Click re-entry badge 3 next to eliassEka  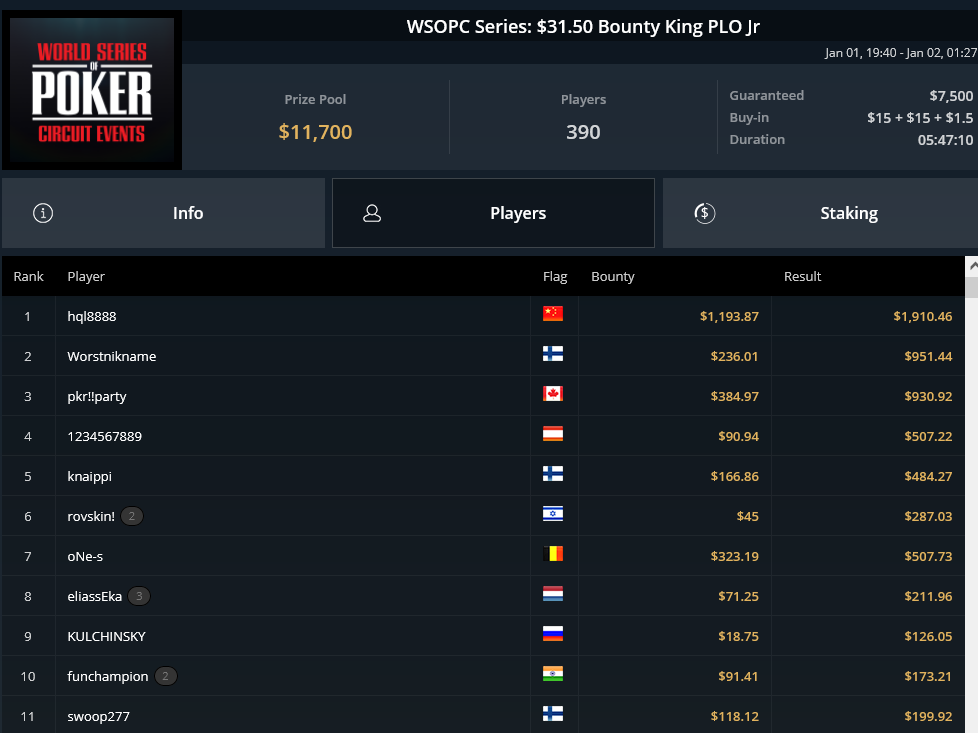click(139, 596)
